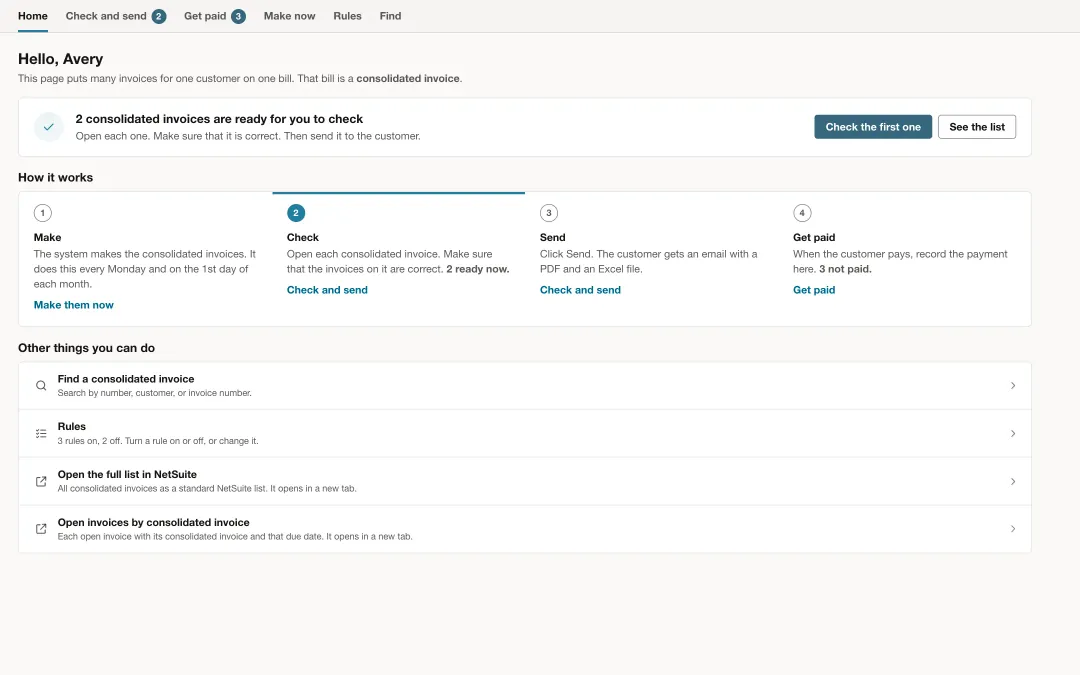Image resolution: width=1080 pixels, height=675 pixels.
Task: Switch to the Home tab
Action: [33, 16]
